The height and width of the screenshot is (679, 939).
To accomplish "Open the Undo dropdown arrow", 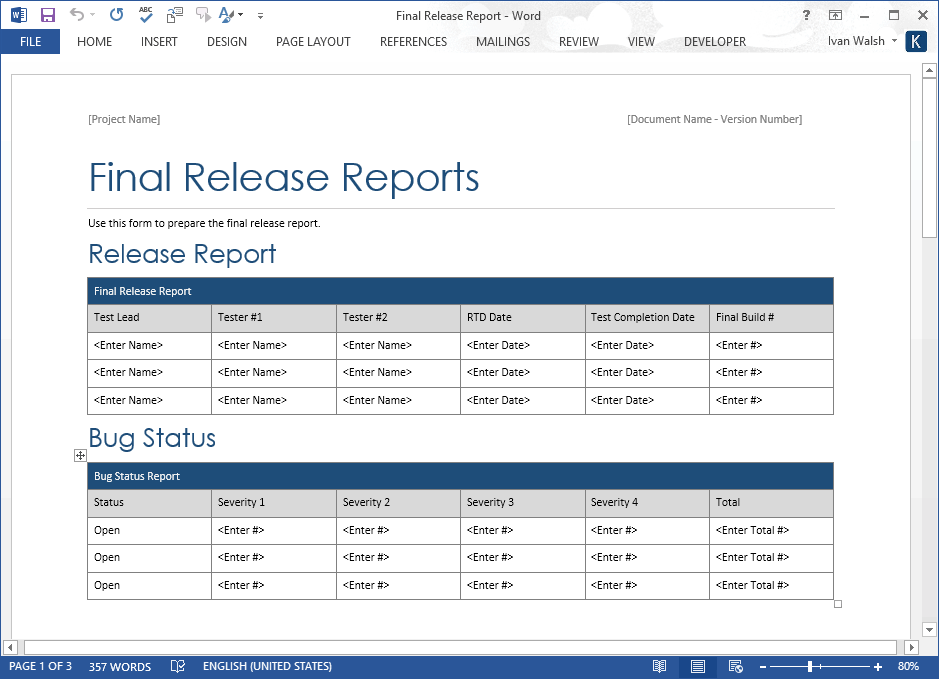I will pos(92,15).
